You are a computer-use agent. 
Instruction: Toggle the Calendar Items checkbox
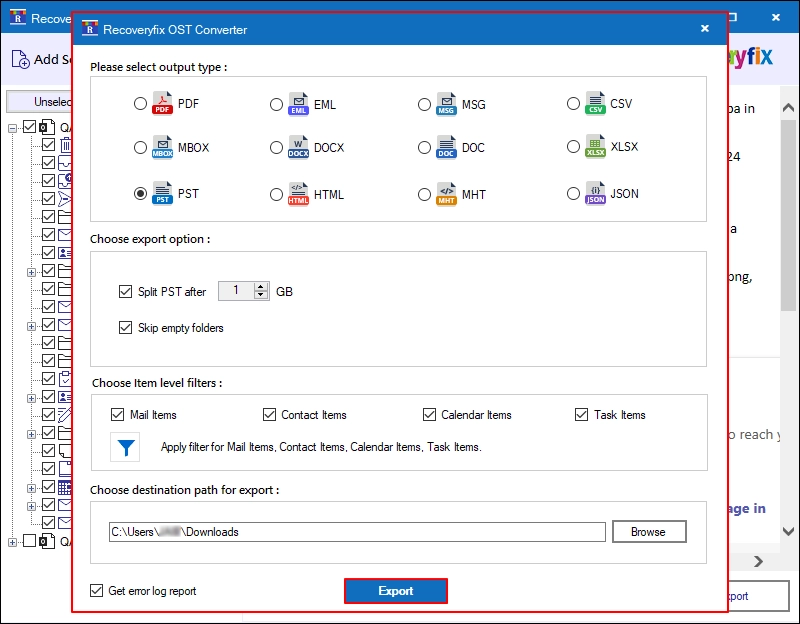click(x=429, y=414)
